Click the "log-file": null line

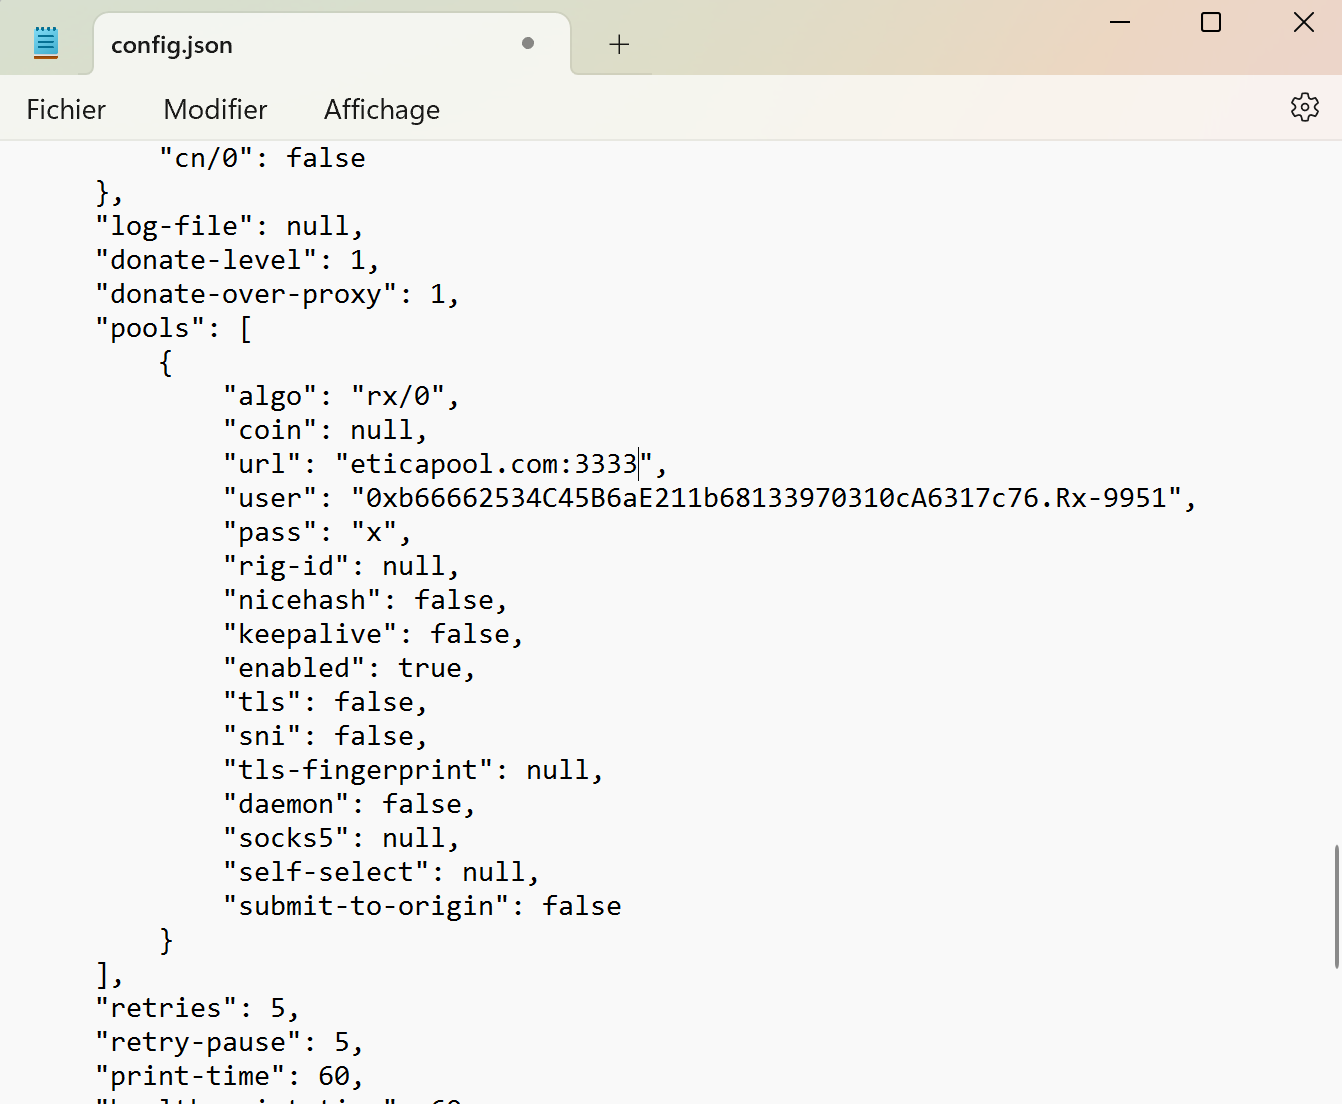229,227
